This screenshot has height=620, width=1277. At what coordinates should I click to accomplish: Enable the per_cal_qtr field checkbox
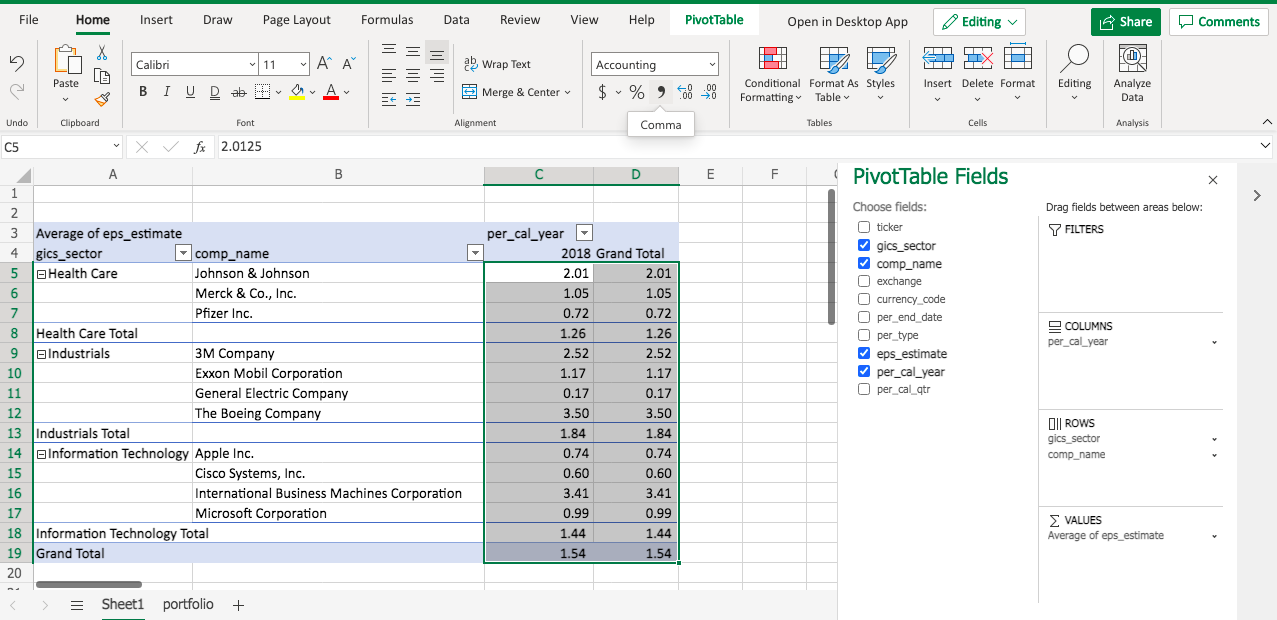pos(864,390)
